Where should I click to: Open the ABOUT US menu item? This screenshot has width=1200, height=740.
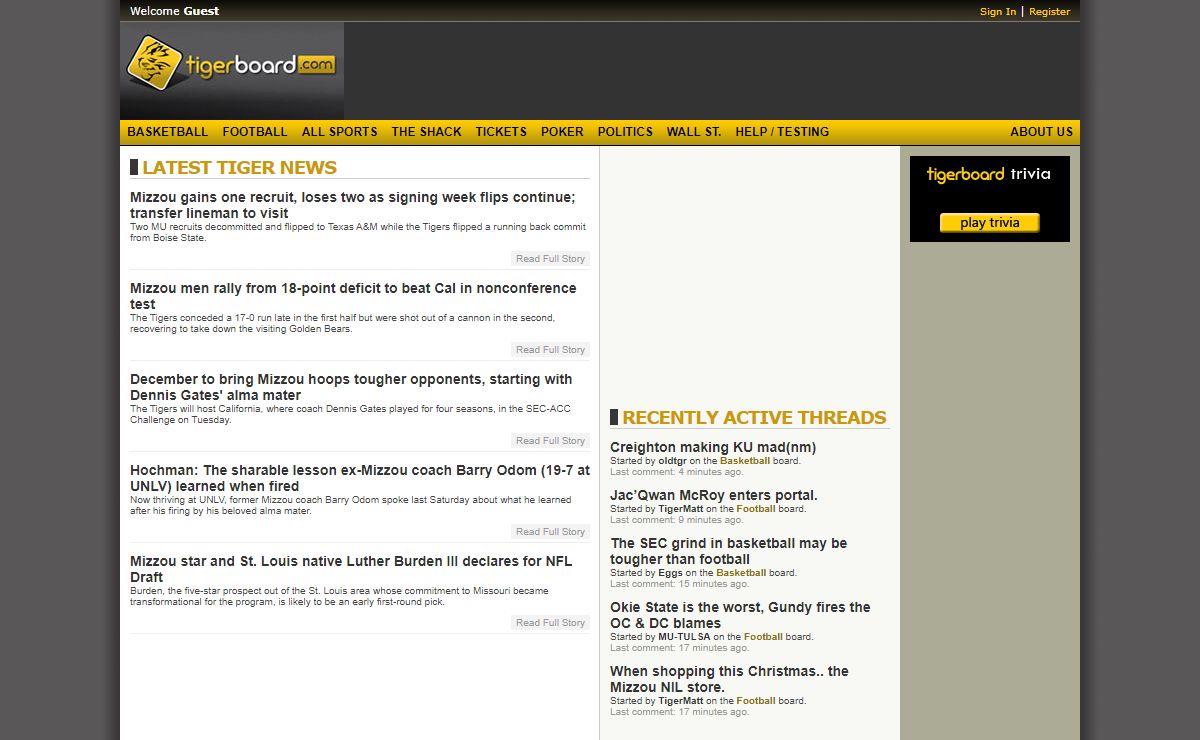click(1041, 132)
